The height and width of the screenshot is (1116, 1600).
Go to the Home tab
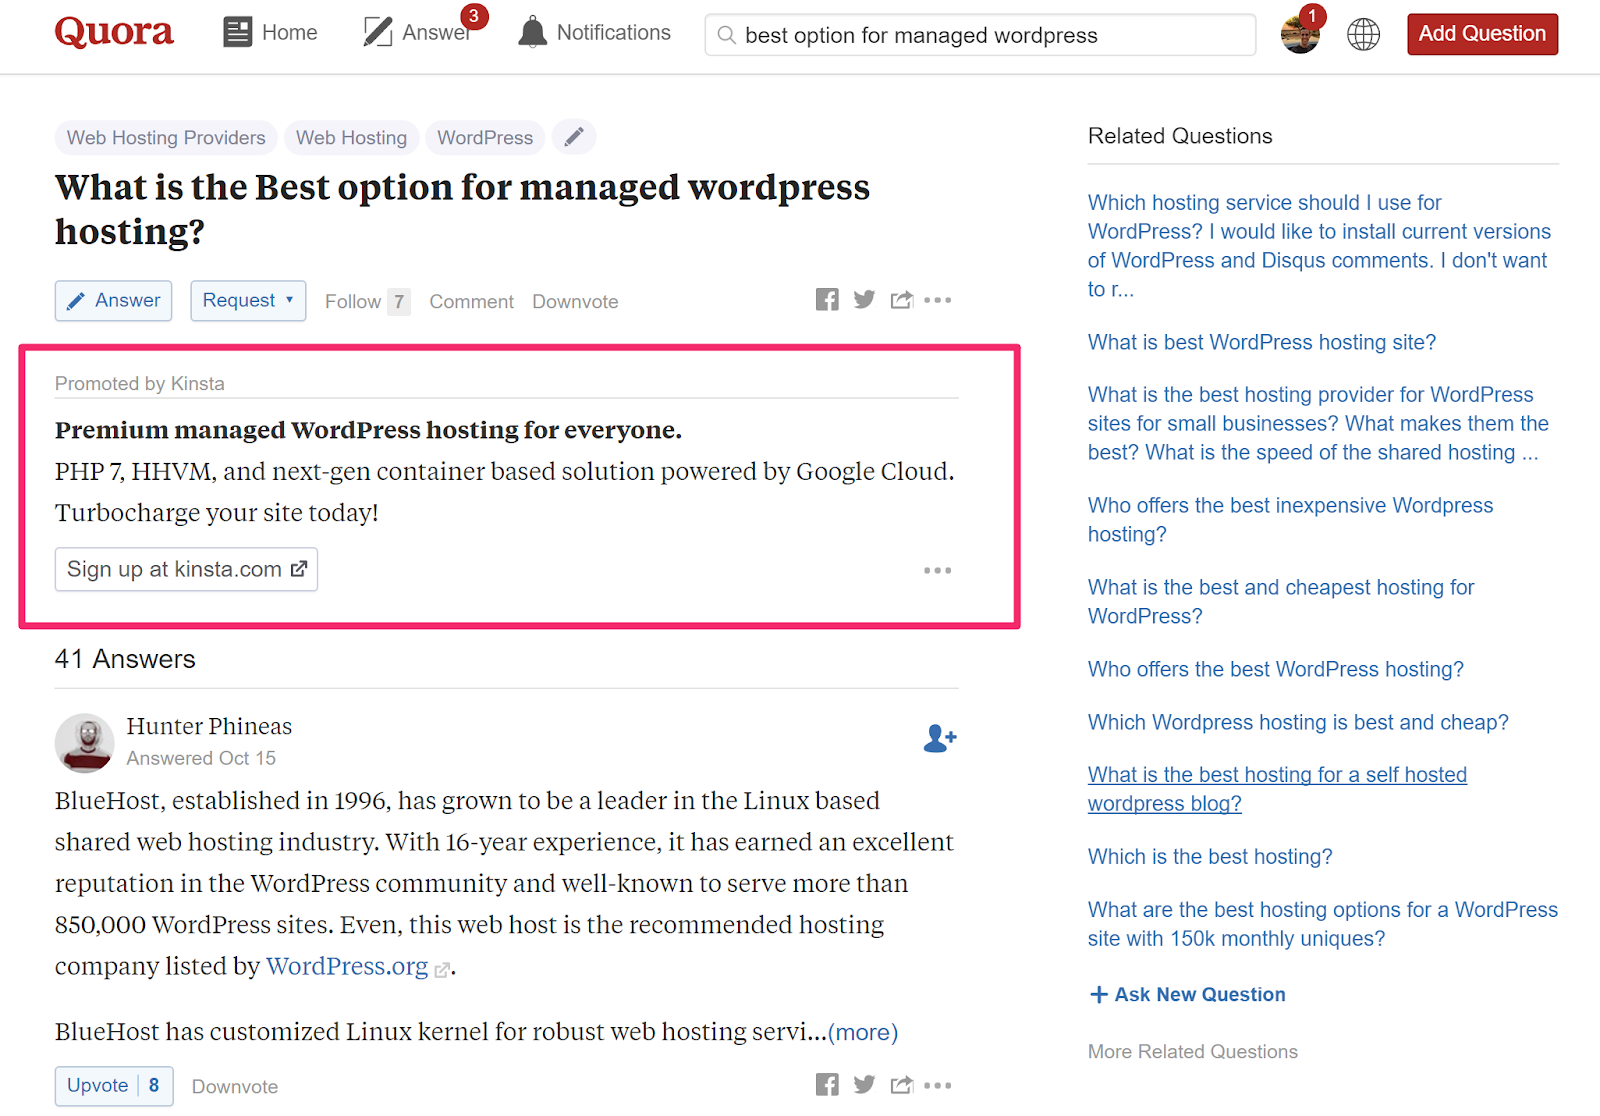pos(270,33)
